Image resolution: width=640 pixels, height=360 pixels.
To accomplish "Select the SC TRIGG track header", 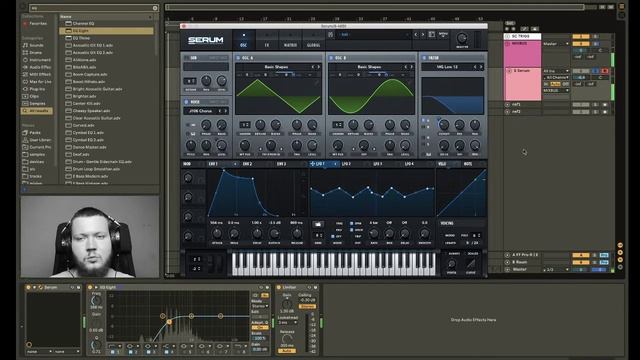I will point(522,36).
